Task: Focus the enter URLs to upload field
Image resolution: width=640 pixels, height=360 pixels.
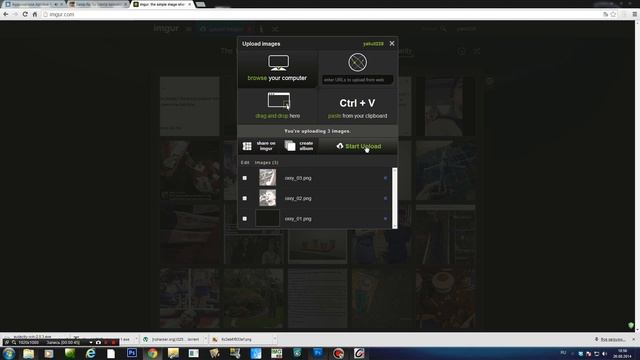Action: tap(358, 80)
